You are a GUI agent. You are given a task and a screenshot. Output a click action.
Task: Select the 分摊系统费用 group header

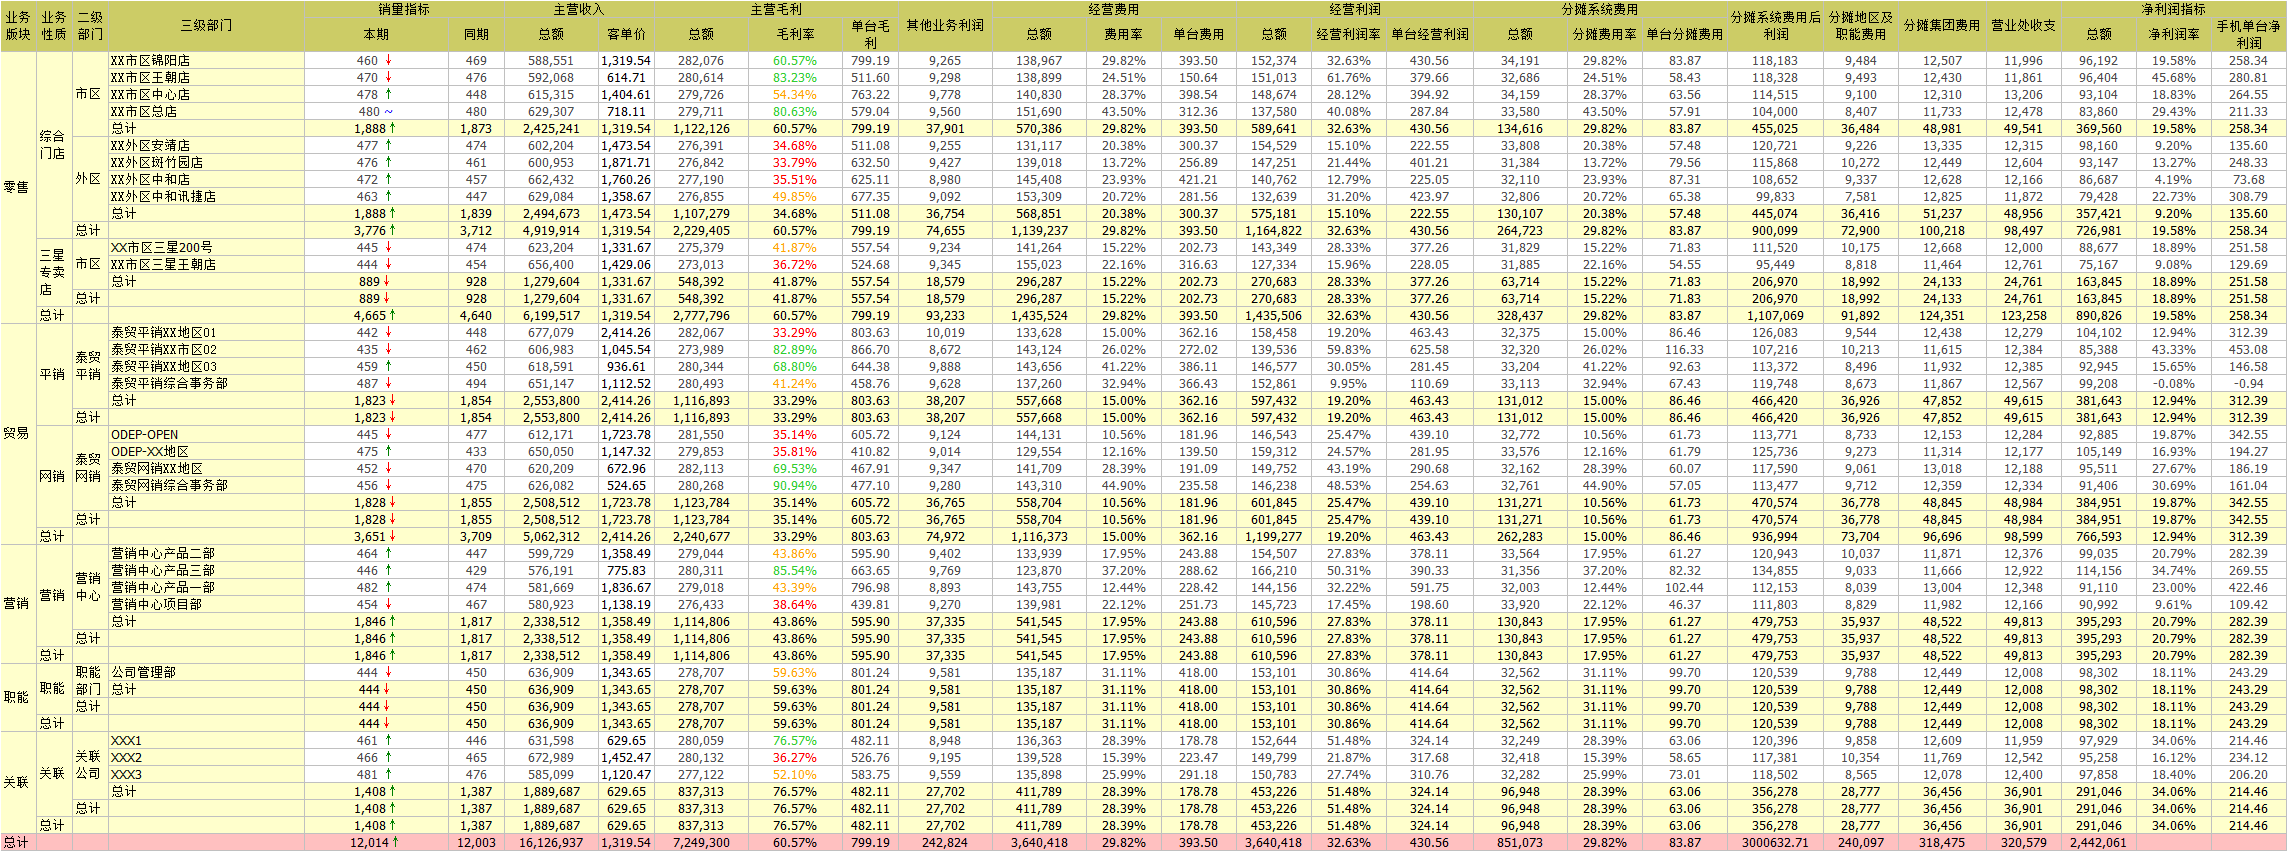coord(1600,9)
